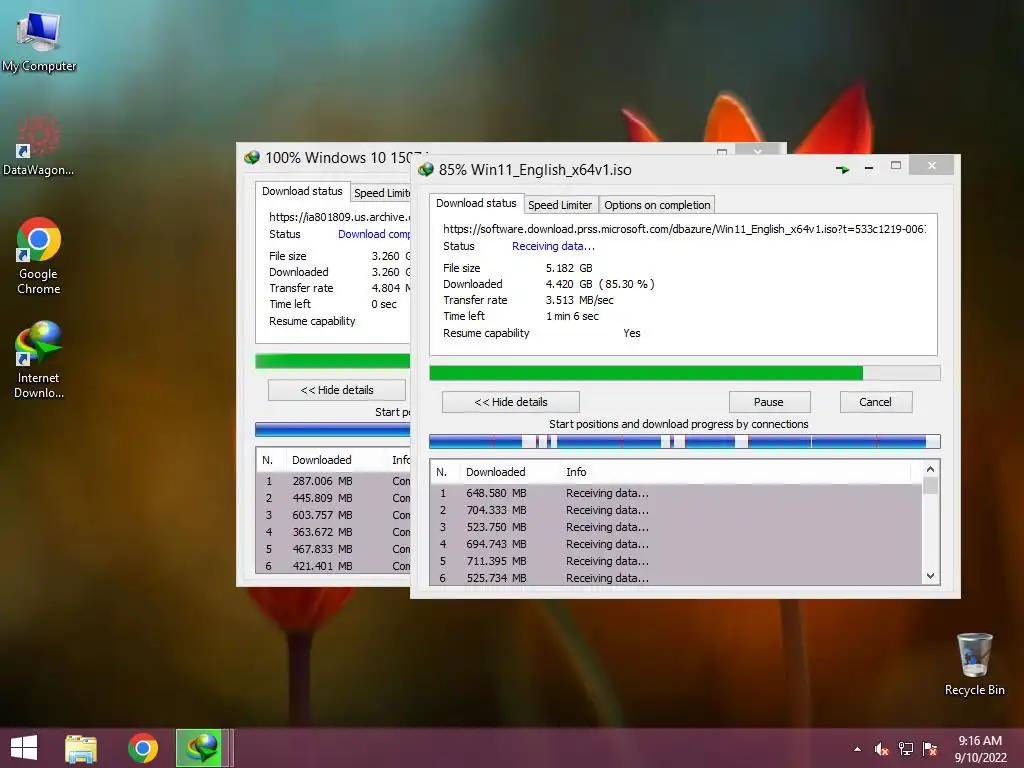Open the My Computer desktop icon
Image resolution: width=1024 pixels, height=768 pixels.
(x=39, y=40)
